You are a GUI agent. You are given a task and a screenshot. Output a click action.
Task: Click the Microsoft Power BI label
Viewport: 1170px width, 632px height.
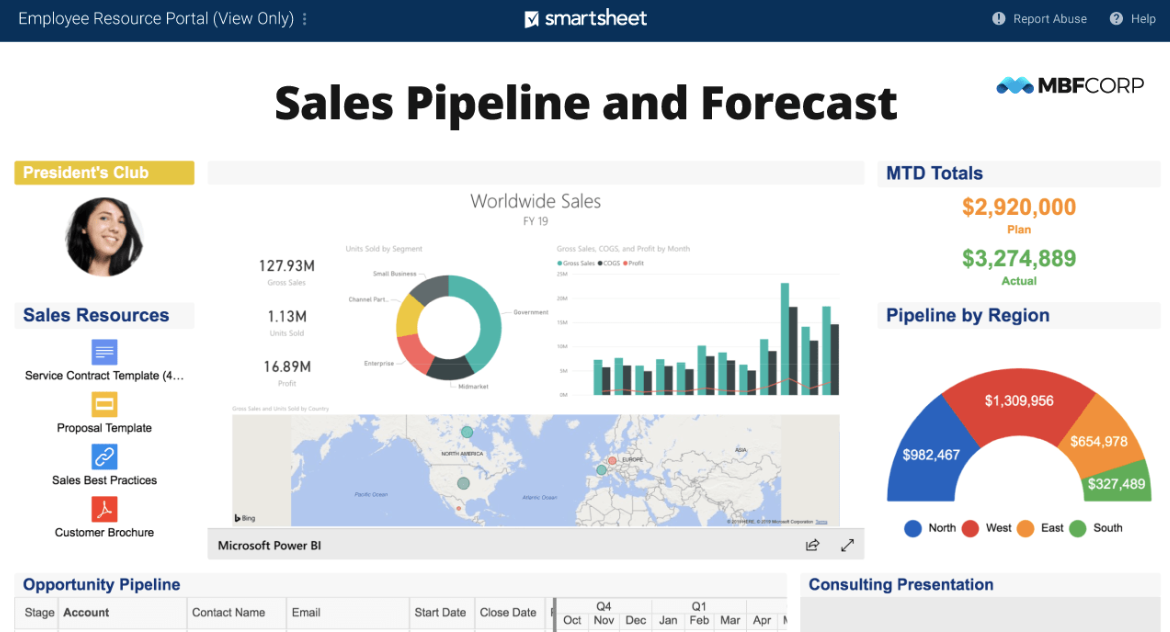click(269, 545)
